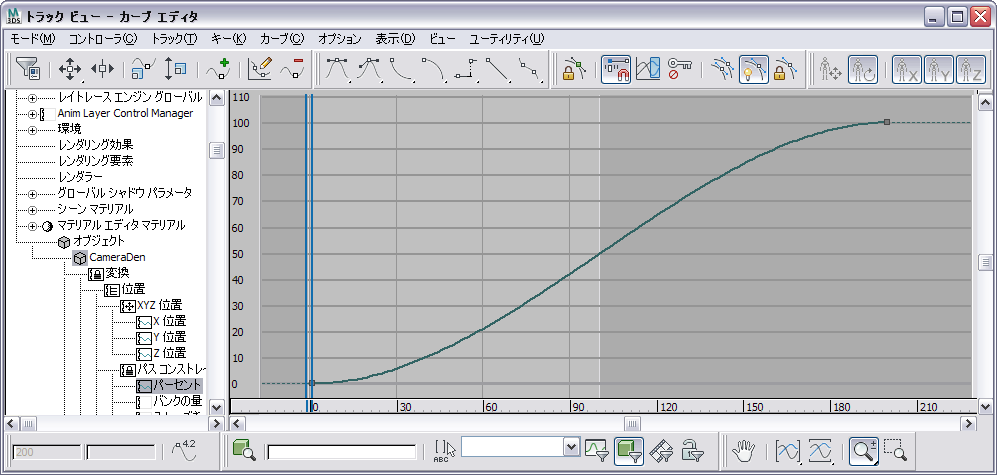Viewport: 997px width, 475px height.
Task: Open the track Filters dialog icon
Action: tap(28, 69)
